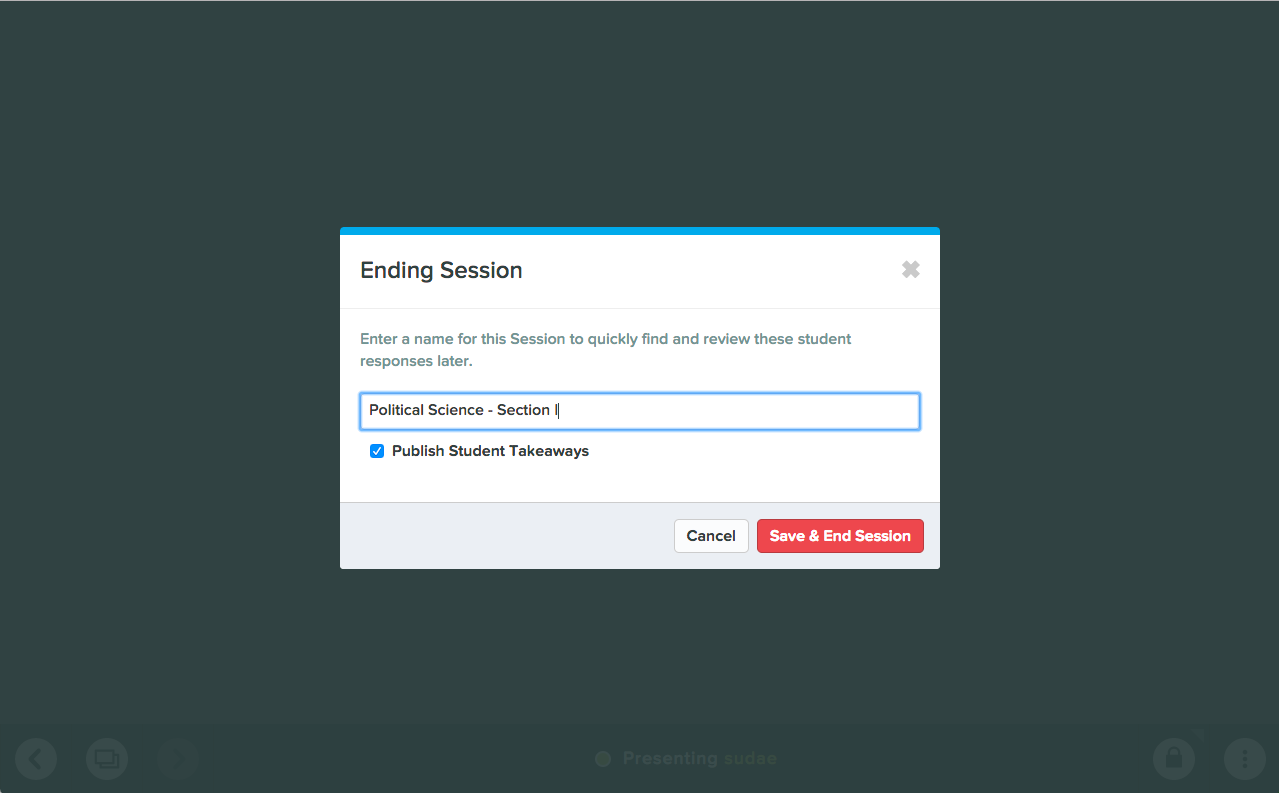Click the blue bar atop the dialog

pyautogui.click(x=640, y=231)
